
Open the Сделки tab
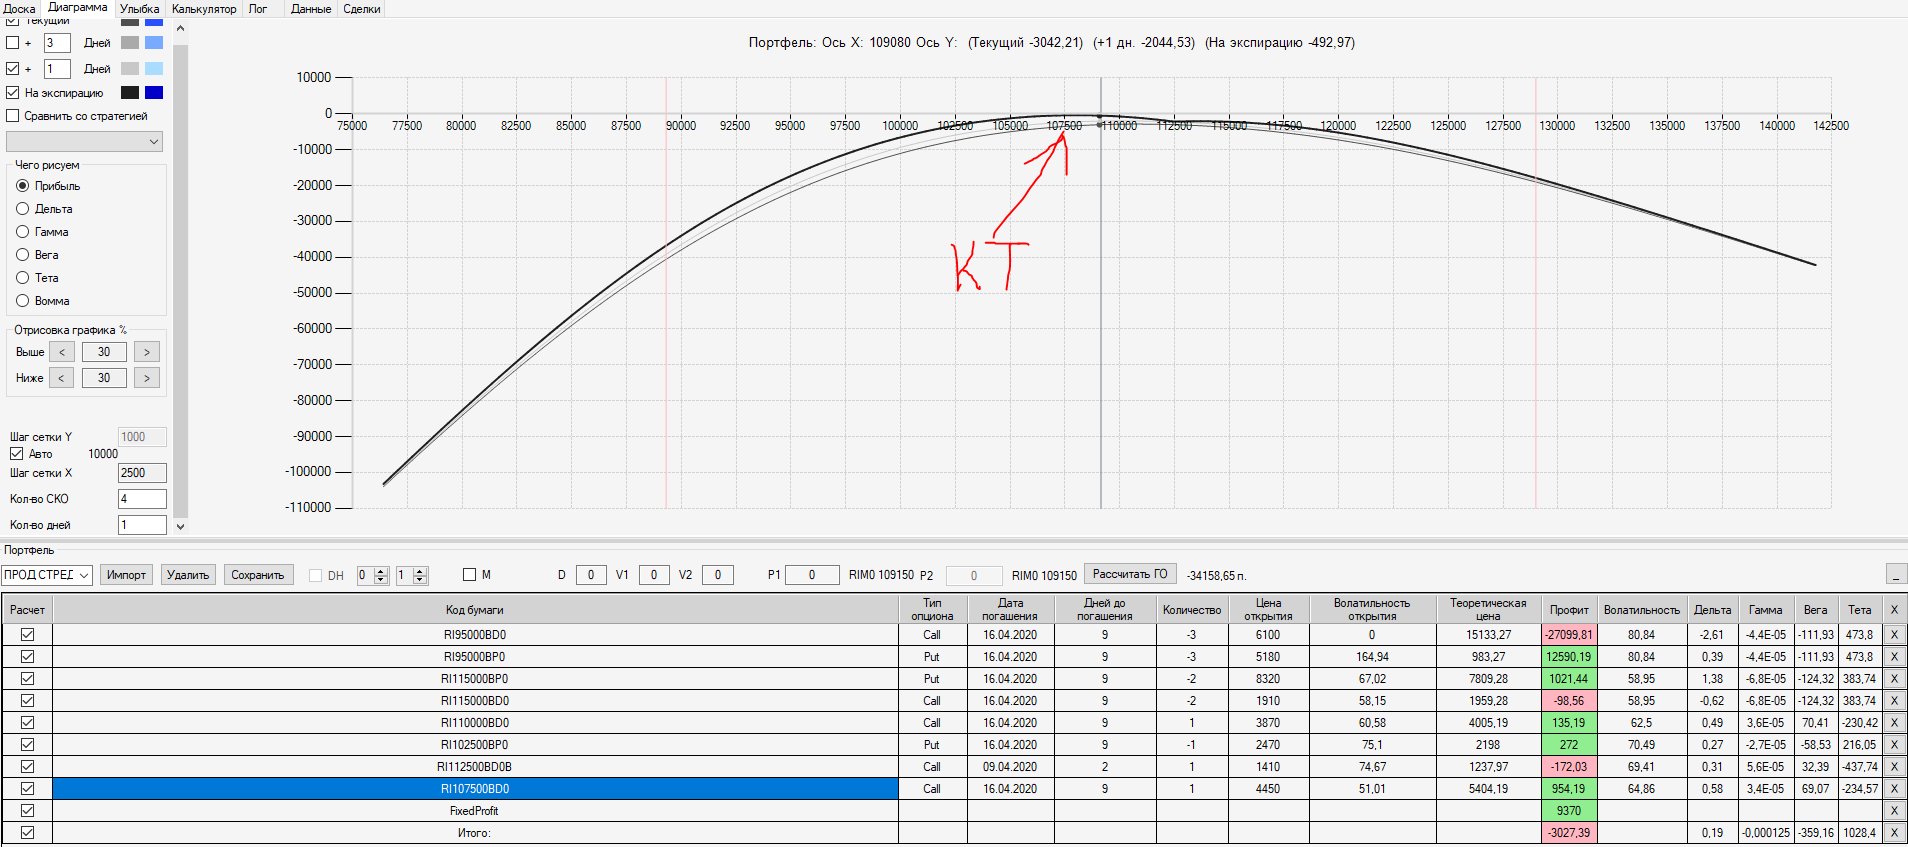pyautogui.click(x=362, y=9)
